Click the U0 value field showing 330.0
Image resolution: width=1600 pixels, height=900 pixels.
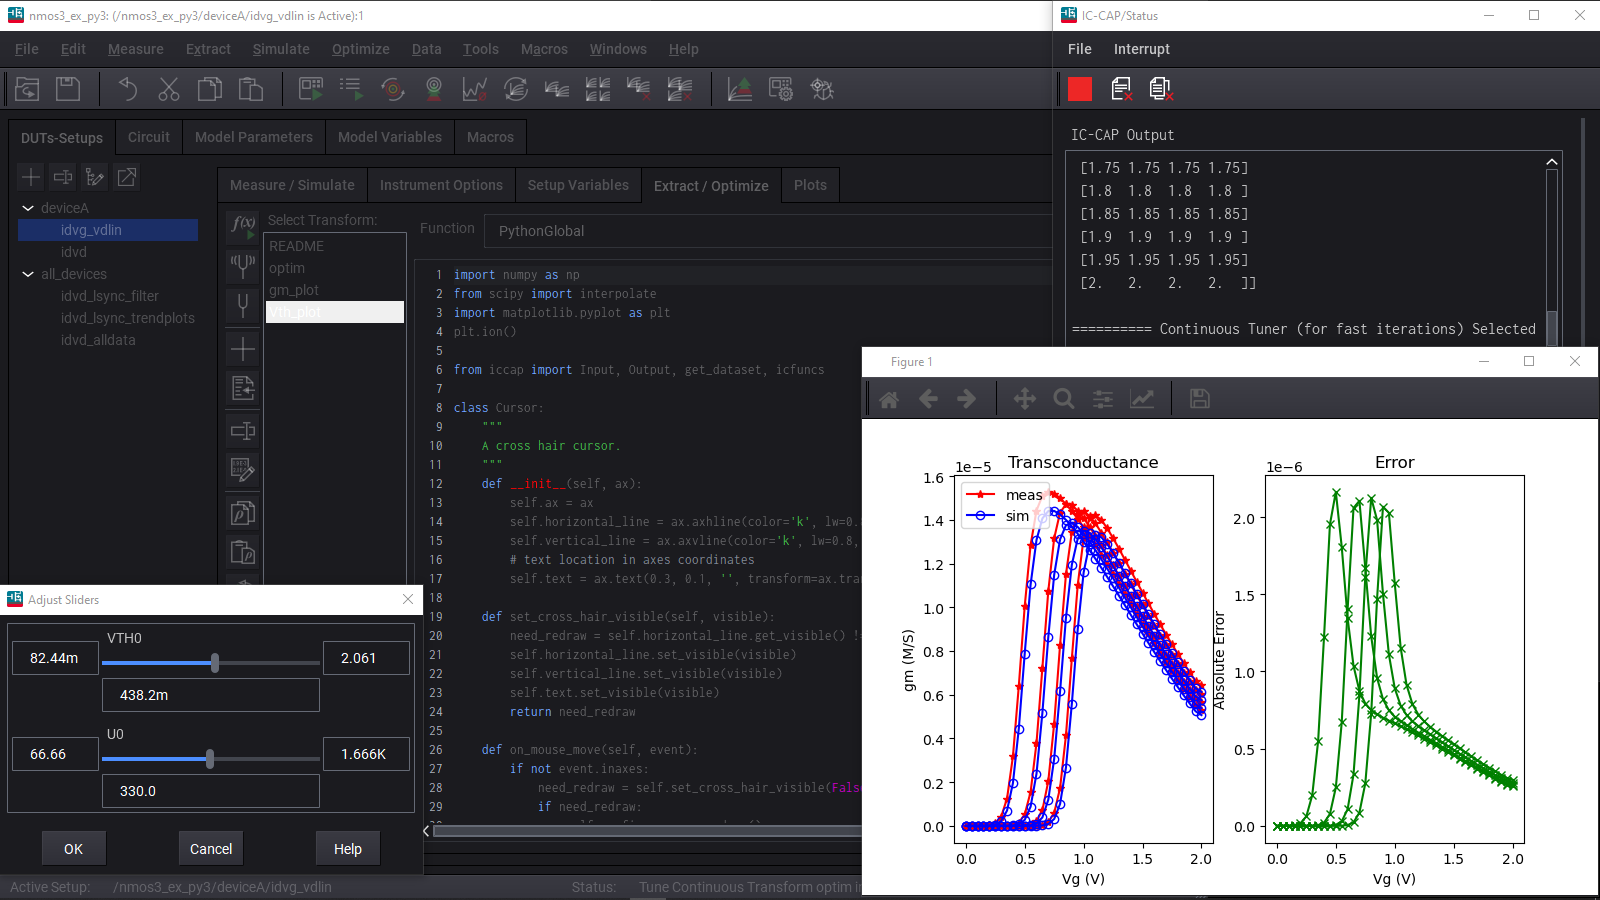point(211,791)
